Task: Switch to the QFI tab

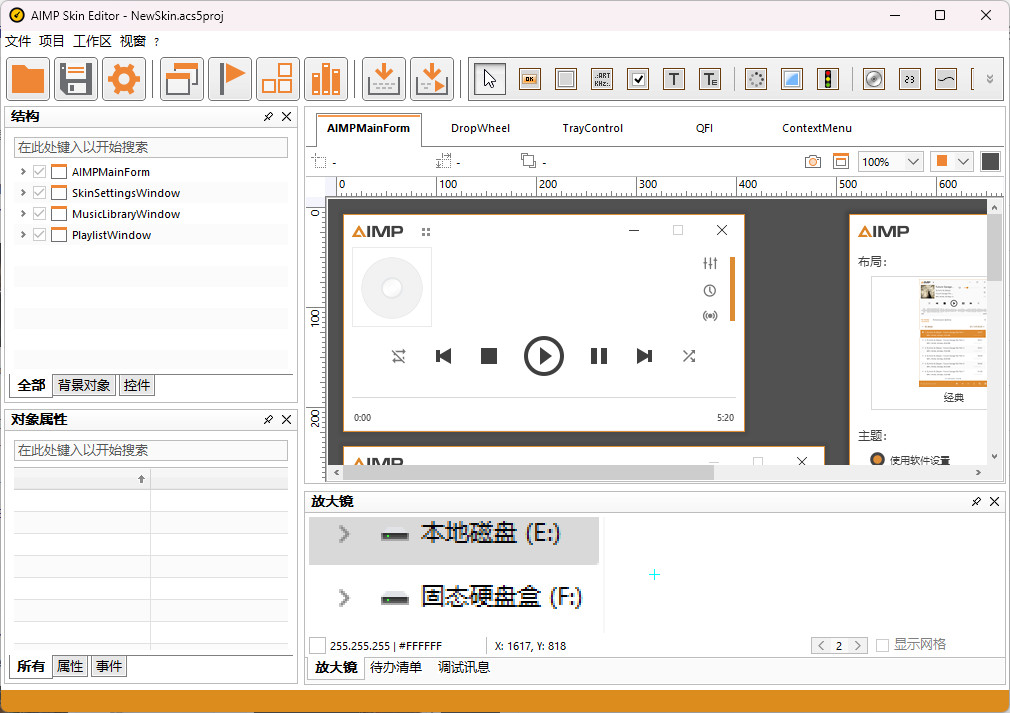Action: point(704,128)
